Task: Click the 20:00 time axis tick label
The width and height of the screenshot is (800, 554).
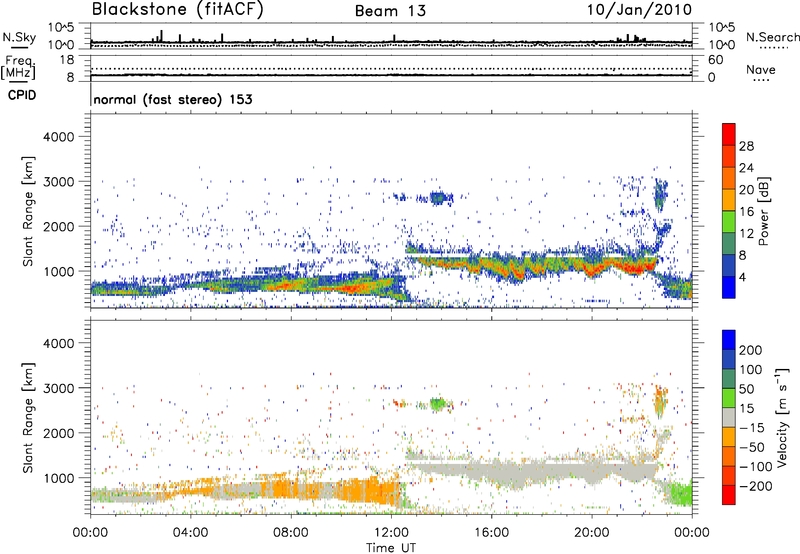Action: click(x=591, y=533)
